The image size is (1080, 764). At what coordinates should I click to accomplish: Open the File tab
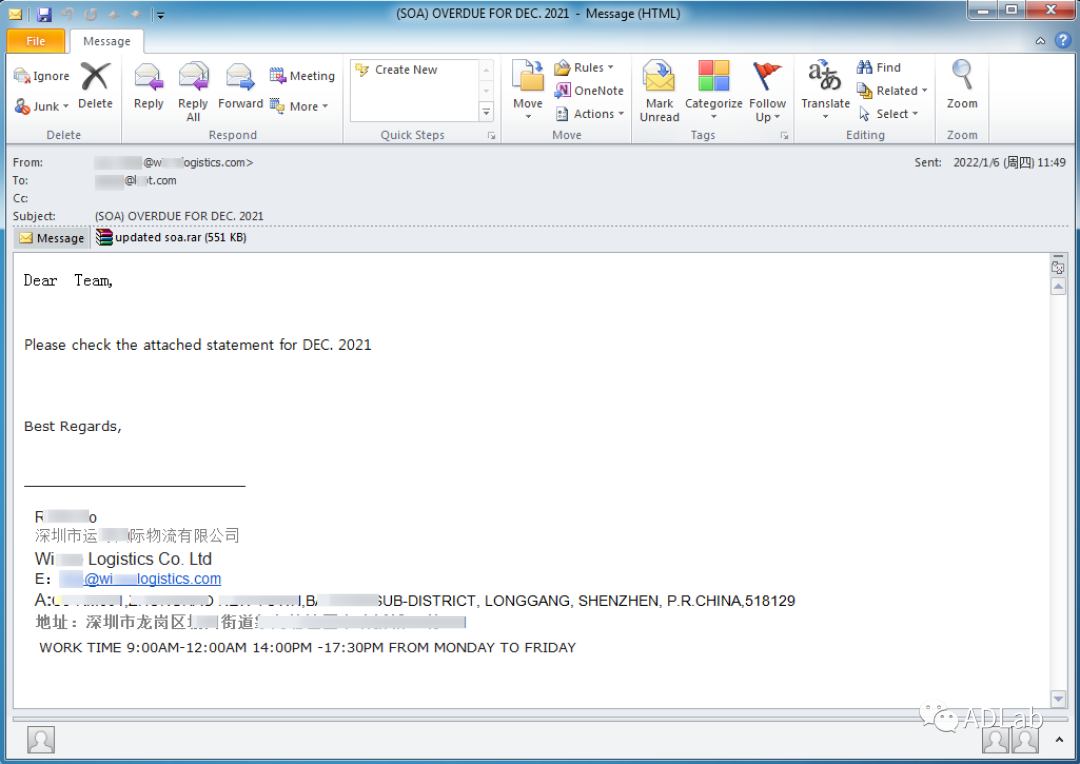click(x=36, y=41)
